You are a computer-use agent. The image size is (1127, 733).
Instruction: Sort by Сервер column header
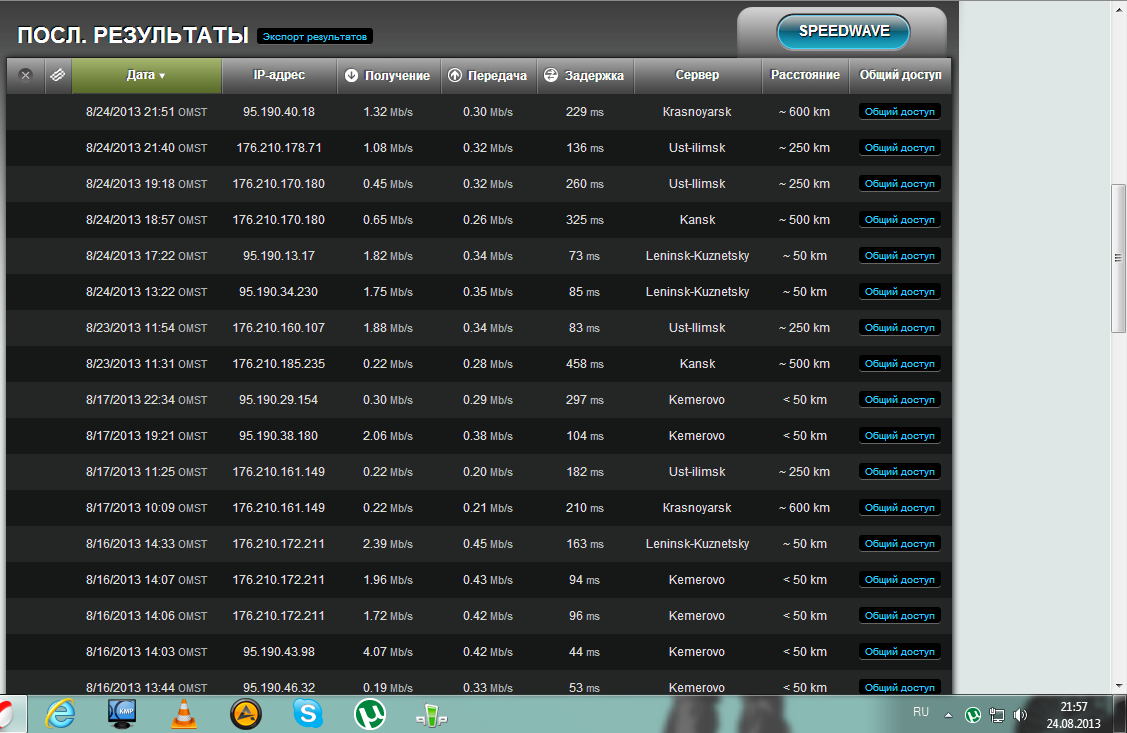(x=697, y=75)
